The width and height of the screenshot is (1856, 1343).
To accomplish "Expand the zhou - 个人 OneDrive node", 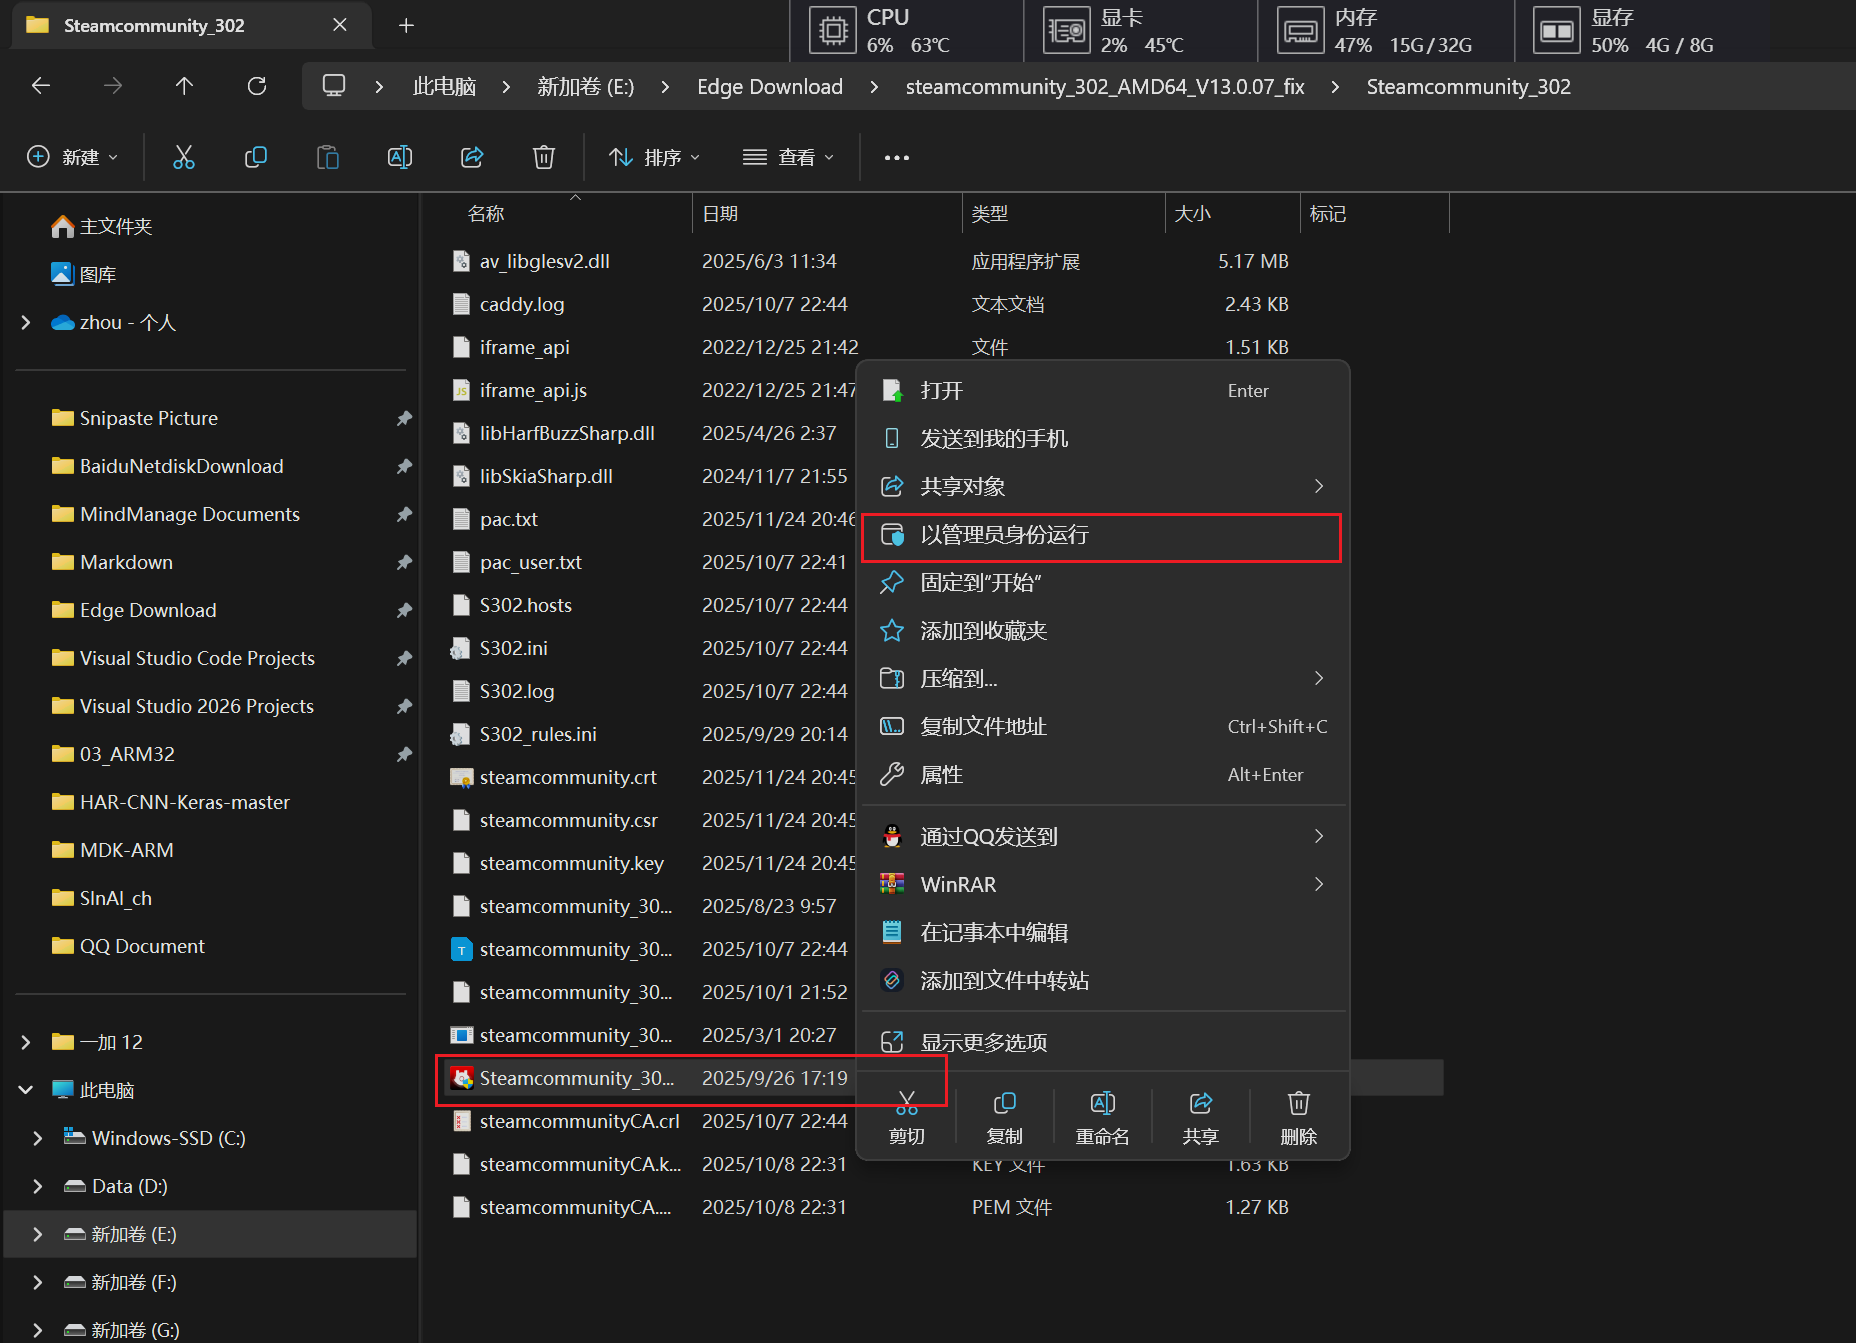I will 26,322.
